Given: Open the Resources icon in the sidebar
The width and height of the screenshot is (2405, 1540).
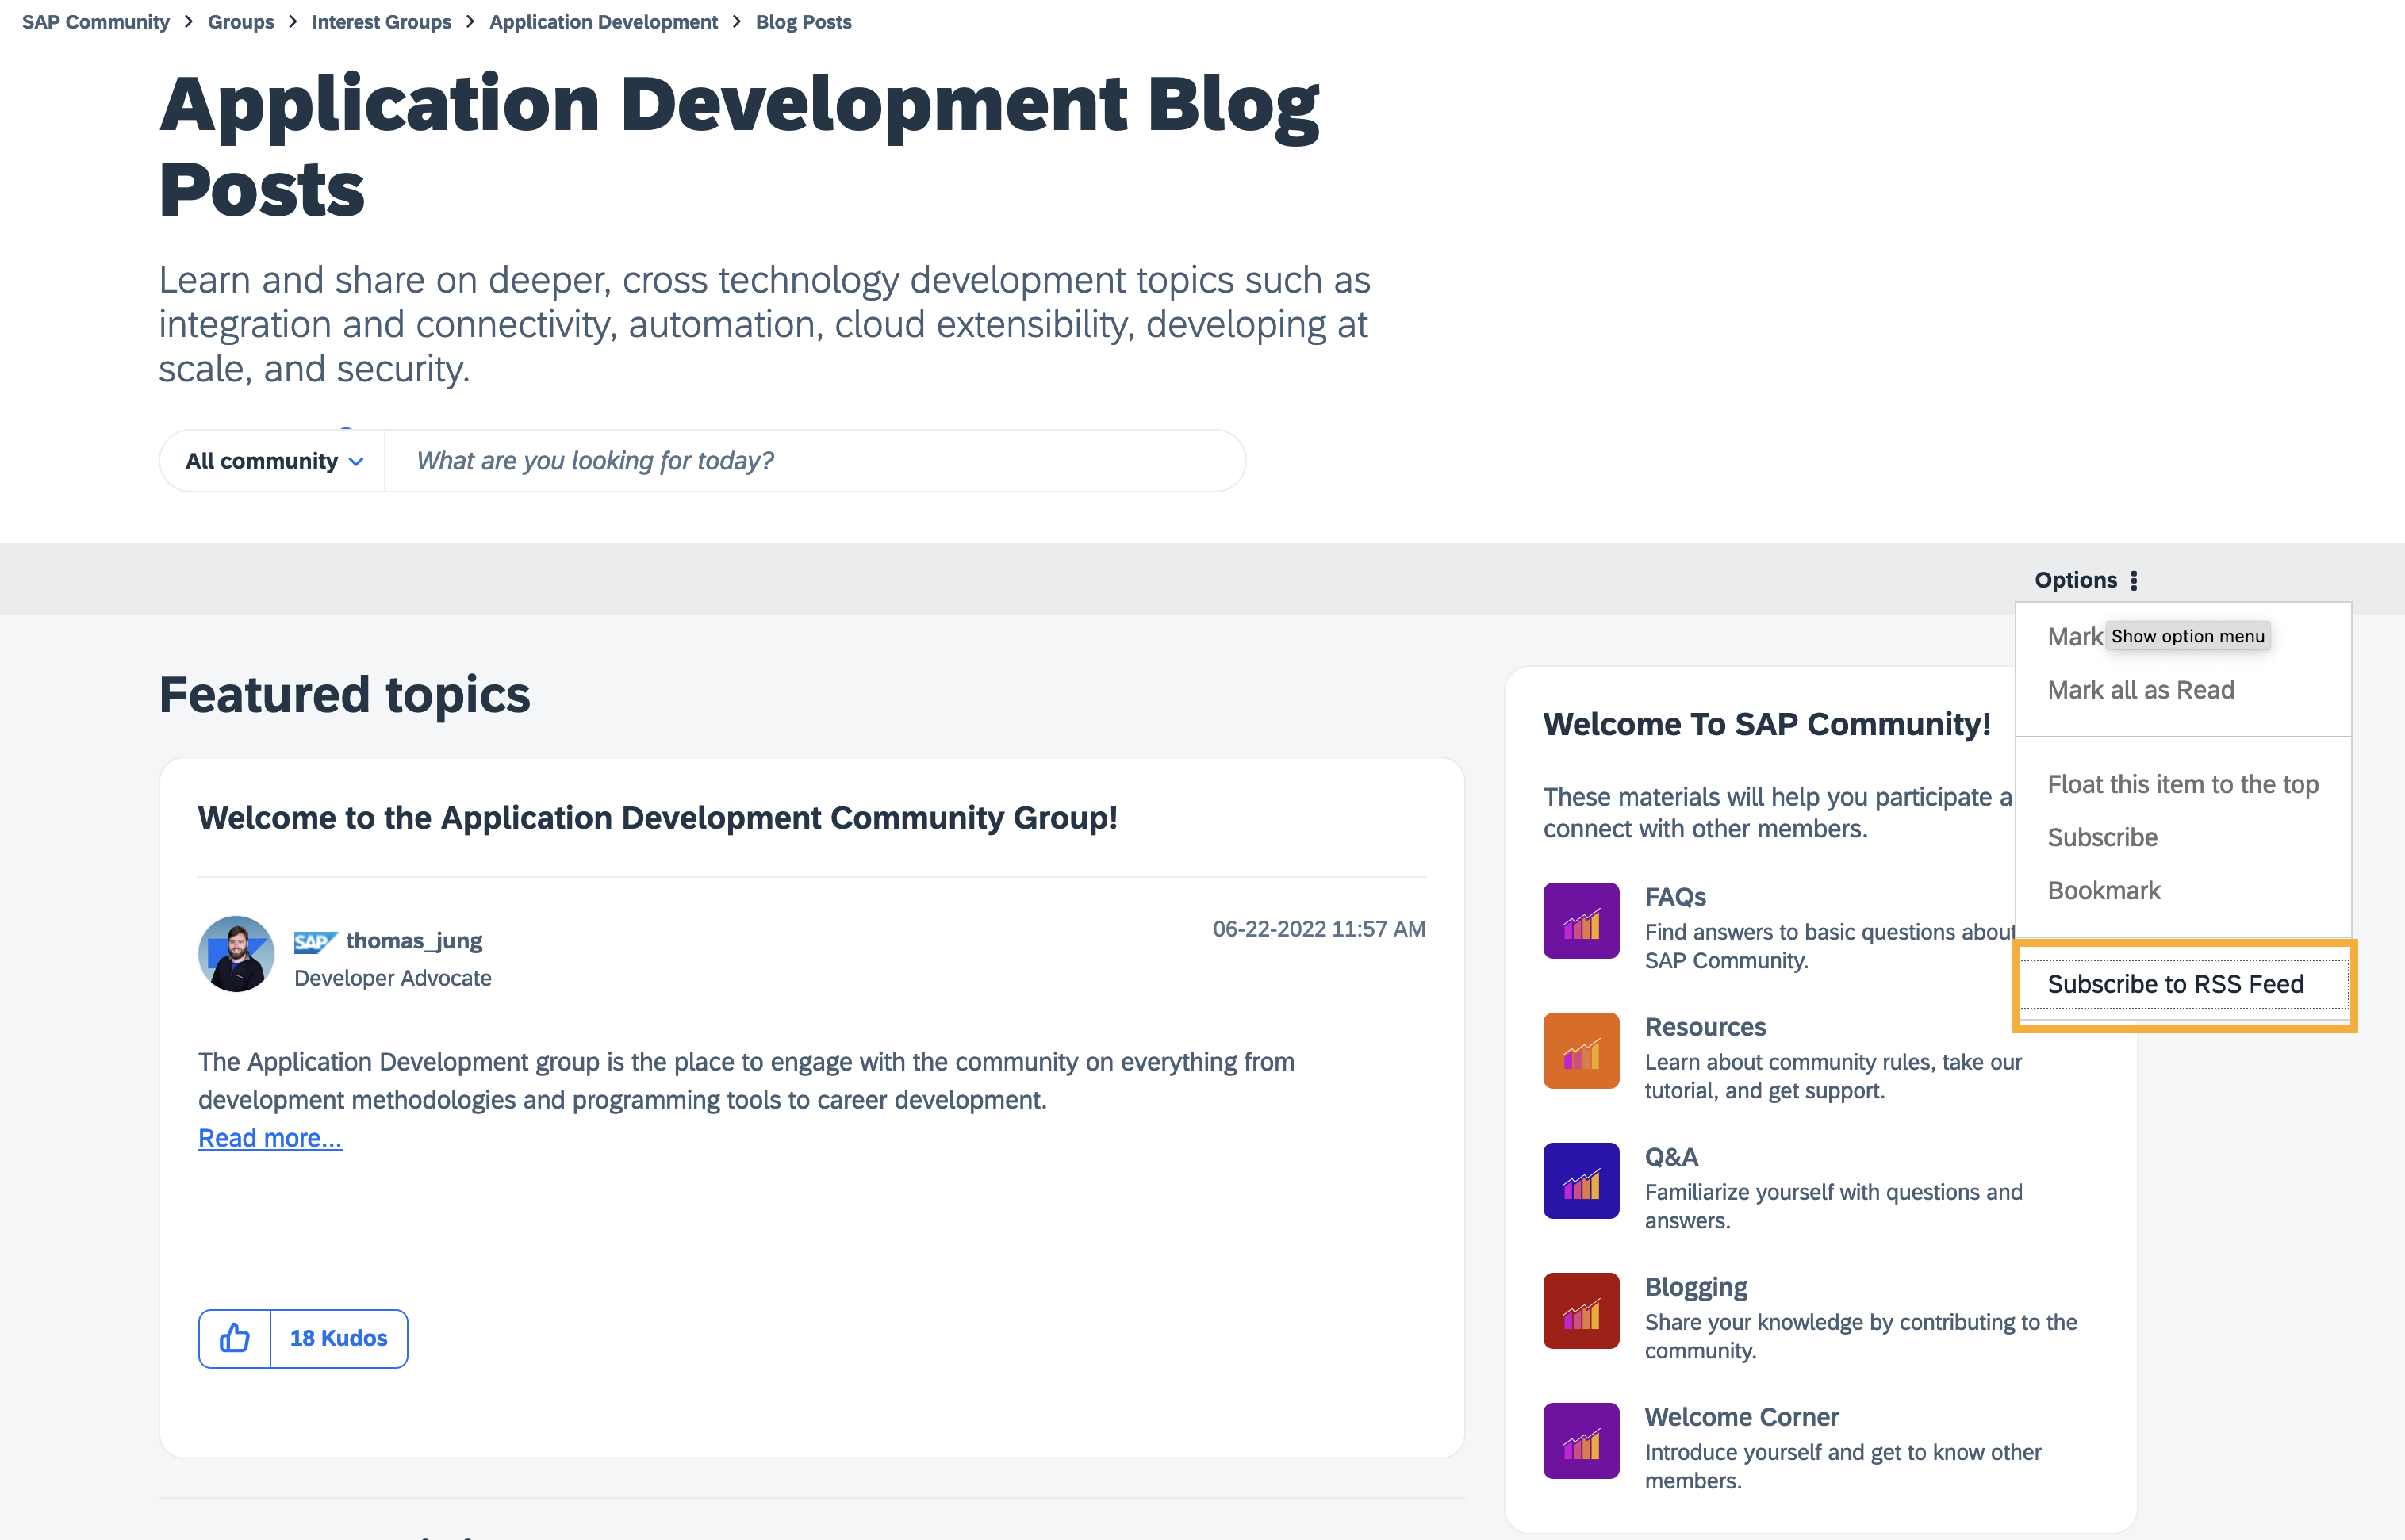Looking at the screenshot, I should click(x=1580, y=1050).
